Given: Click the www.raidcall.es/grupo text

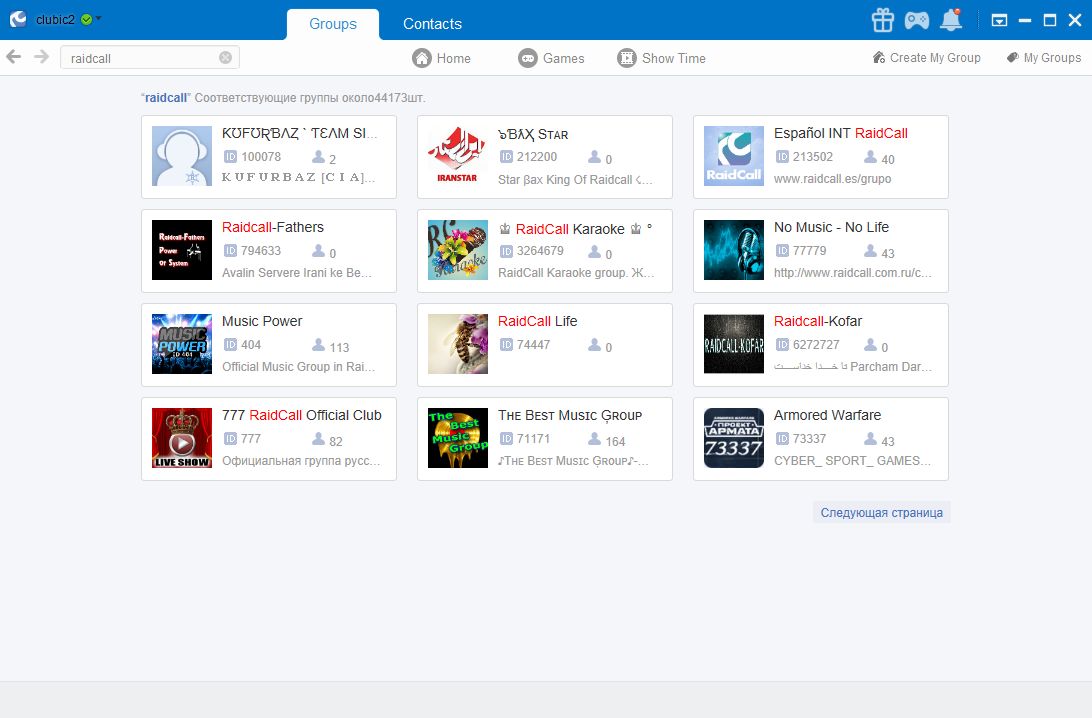Looking at the screenshot, I should pos(832,179).
